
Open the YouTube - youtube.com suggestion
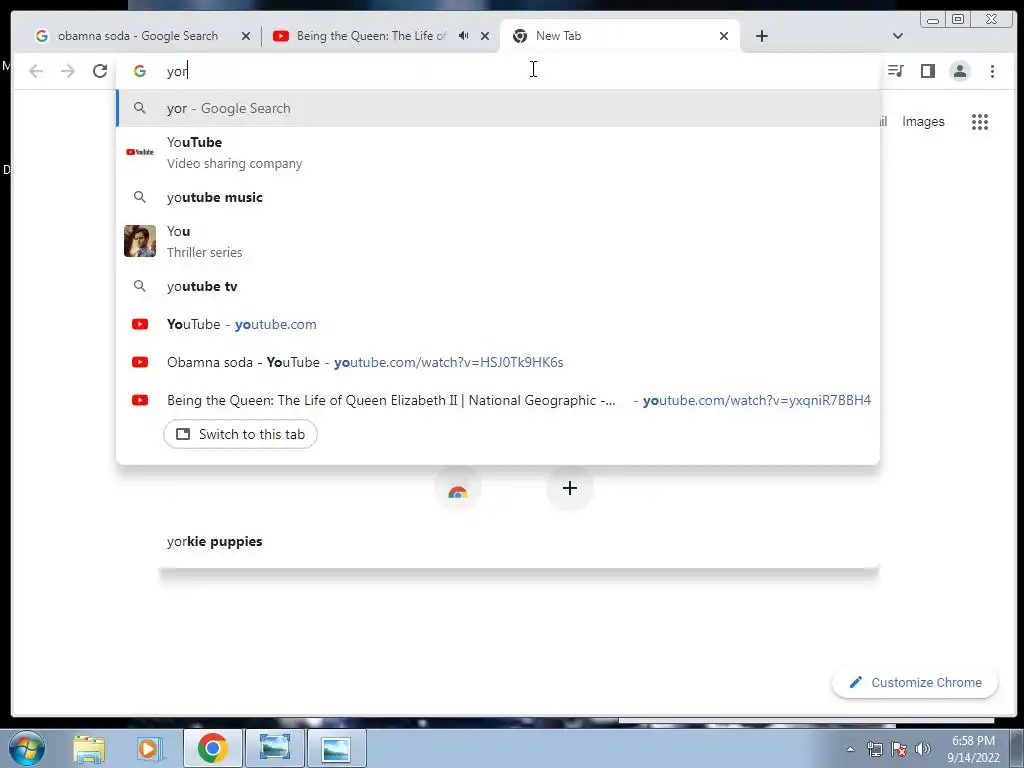498,324
